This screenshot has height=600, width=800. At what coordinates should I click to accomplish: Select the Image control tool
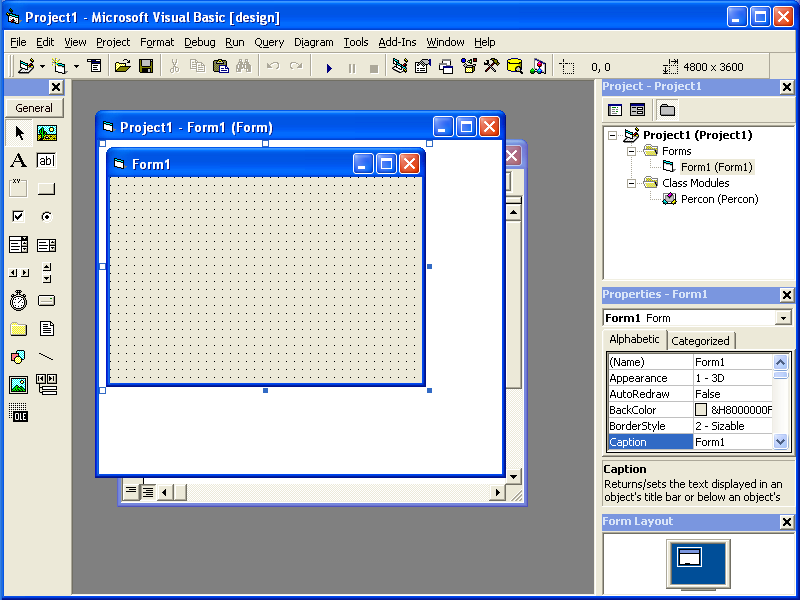pyautogui.click(x=19, y=385)
